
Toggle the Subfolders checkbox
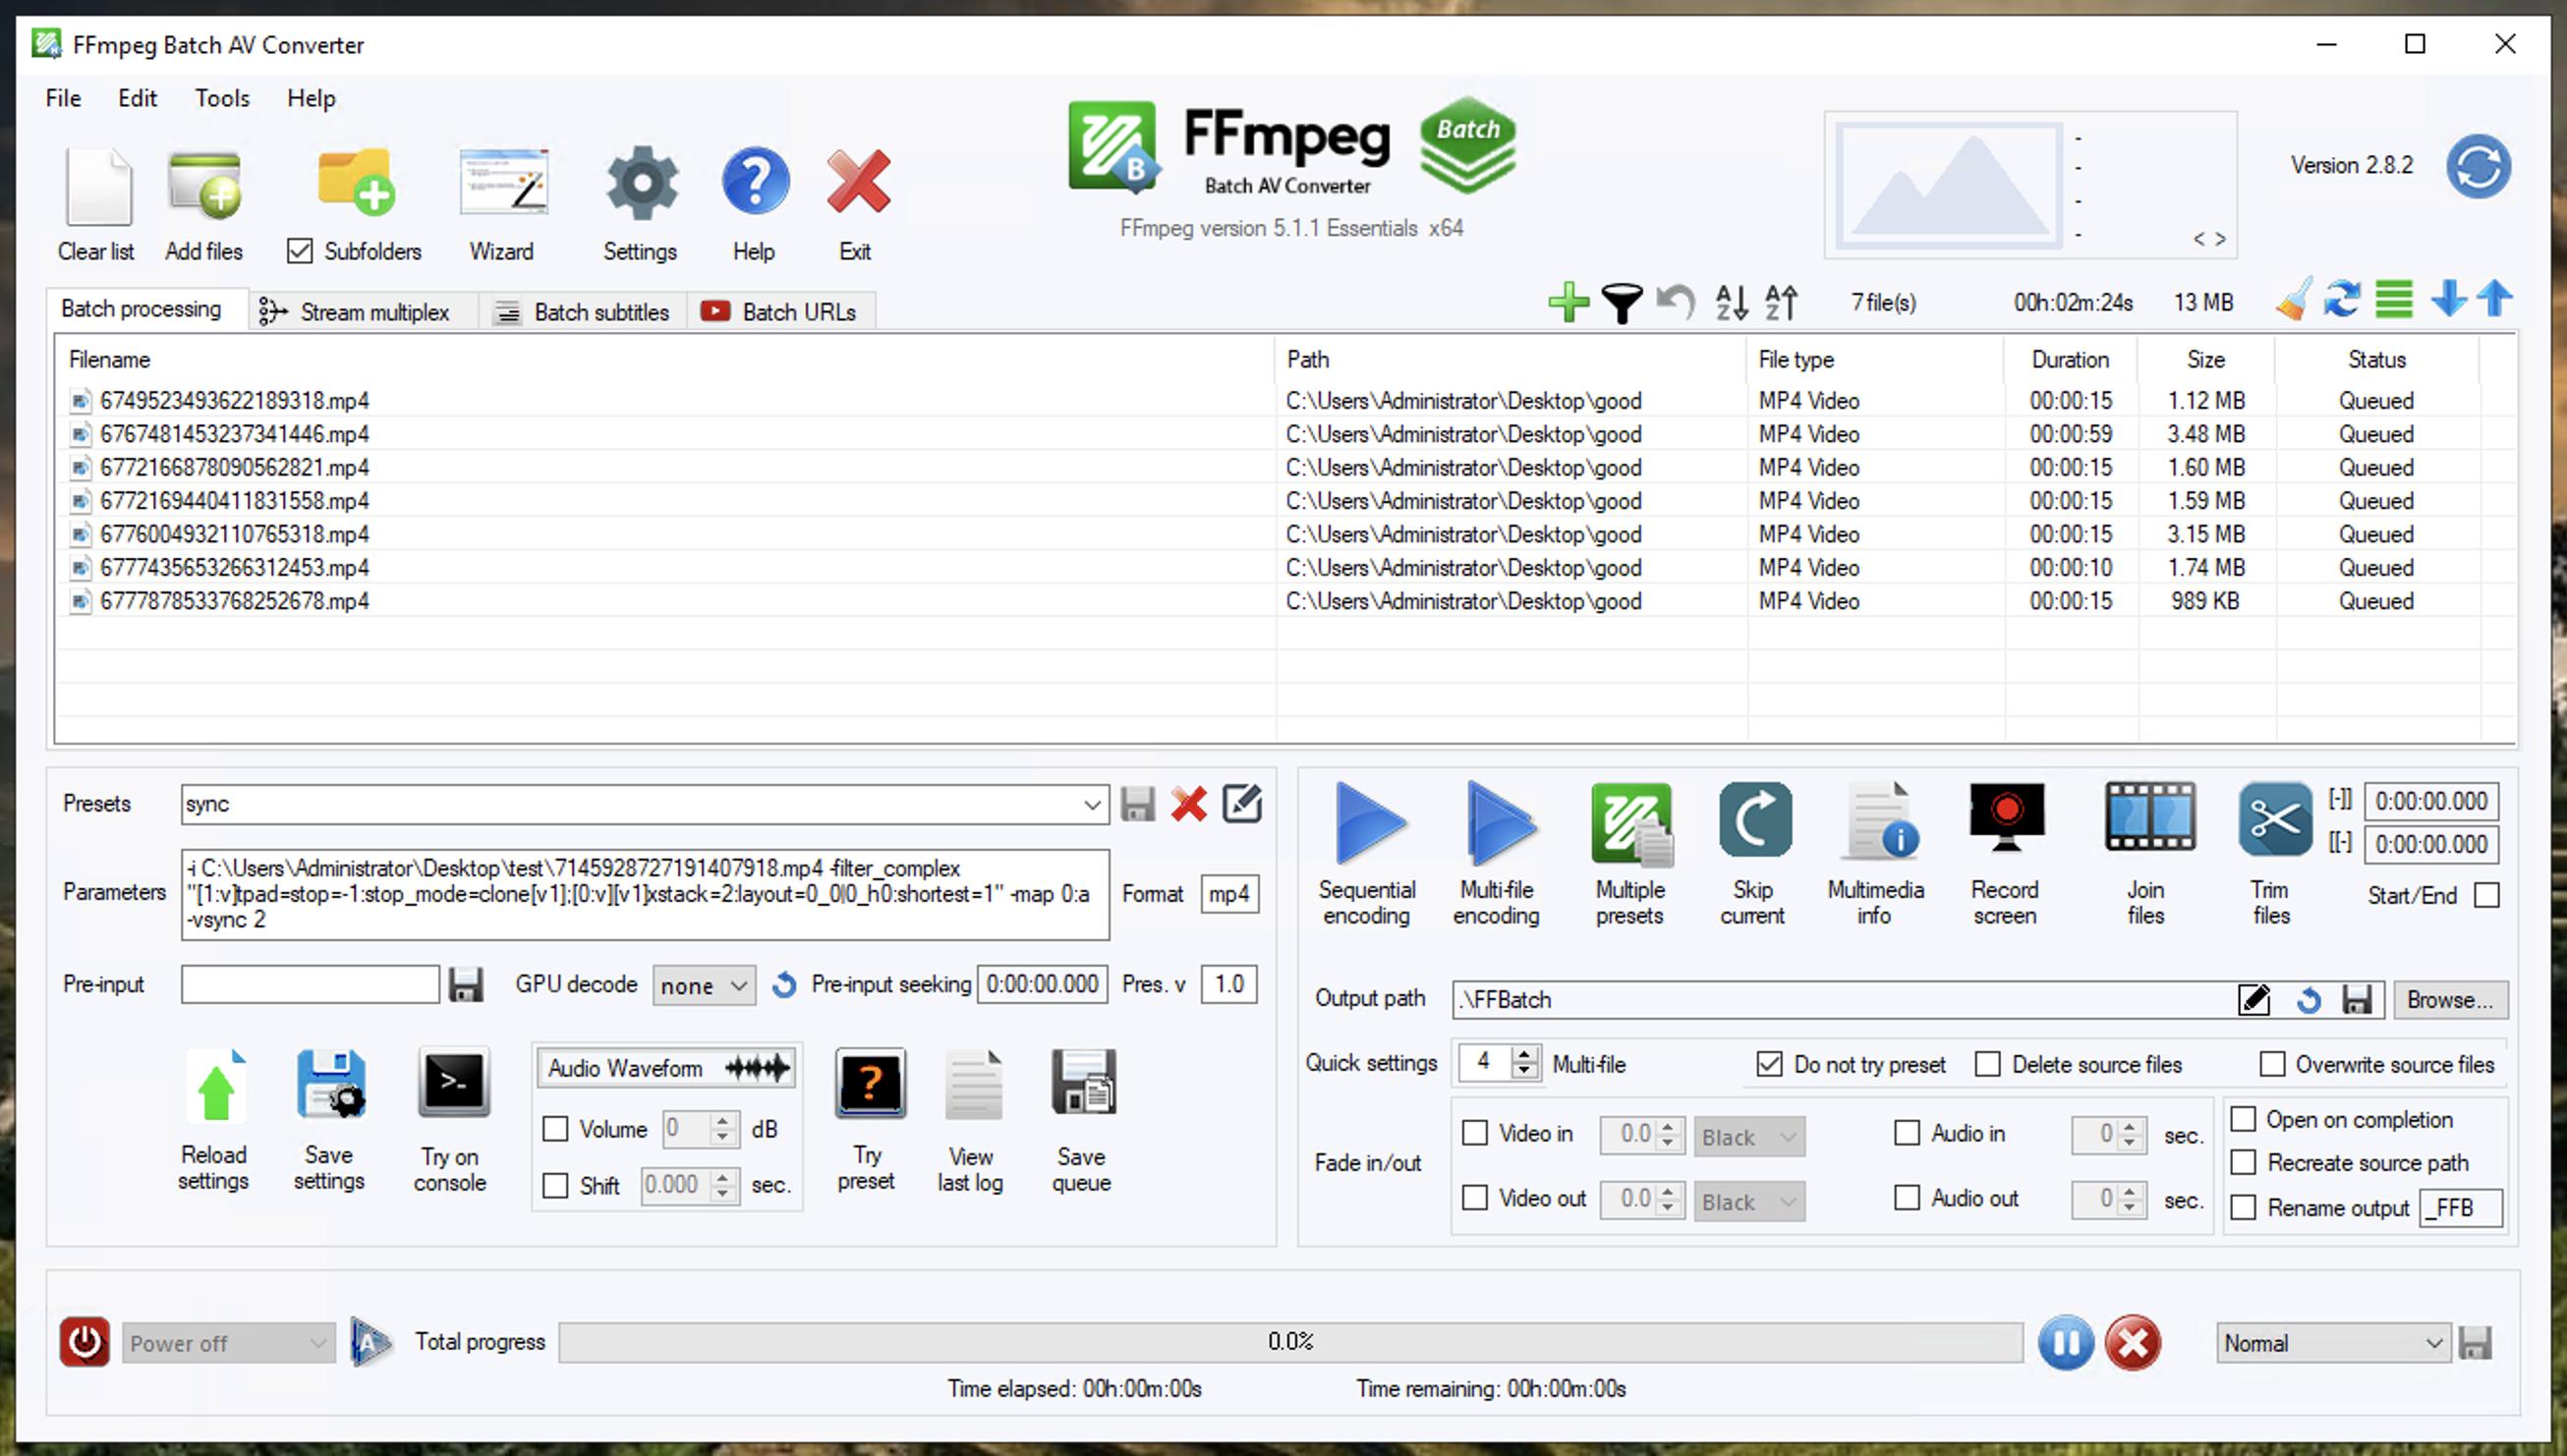[x=299, y=251]
